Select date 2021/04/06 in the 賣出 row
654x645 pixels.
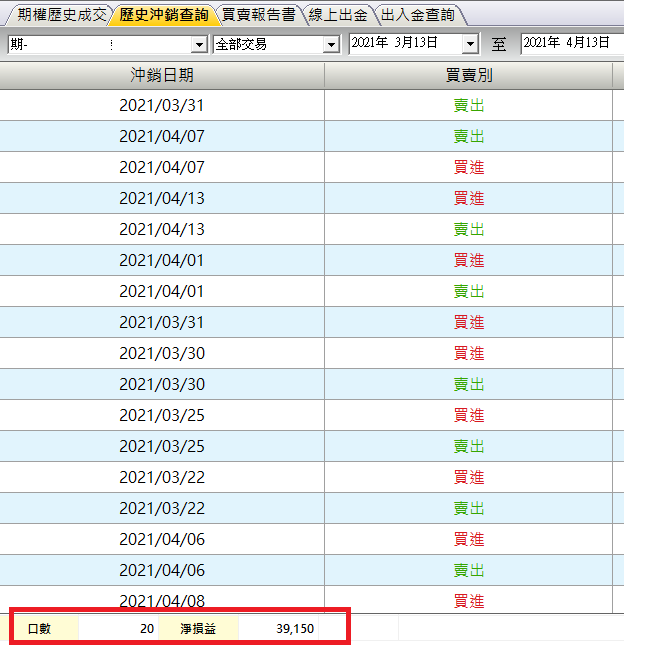[x=162, y=570]
